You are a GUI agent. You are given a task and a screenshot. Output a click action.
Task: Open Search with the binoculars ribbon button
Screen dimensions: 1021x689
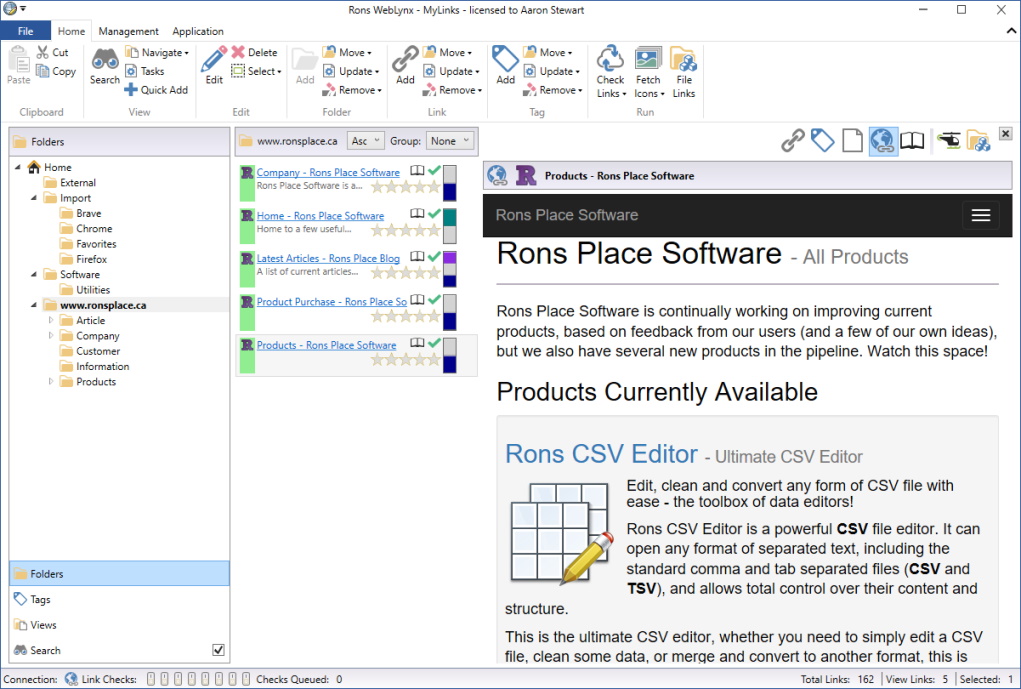click(x=104, y=66)
